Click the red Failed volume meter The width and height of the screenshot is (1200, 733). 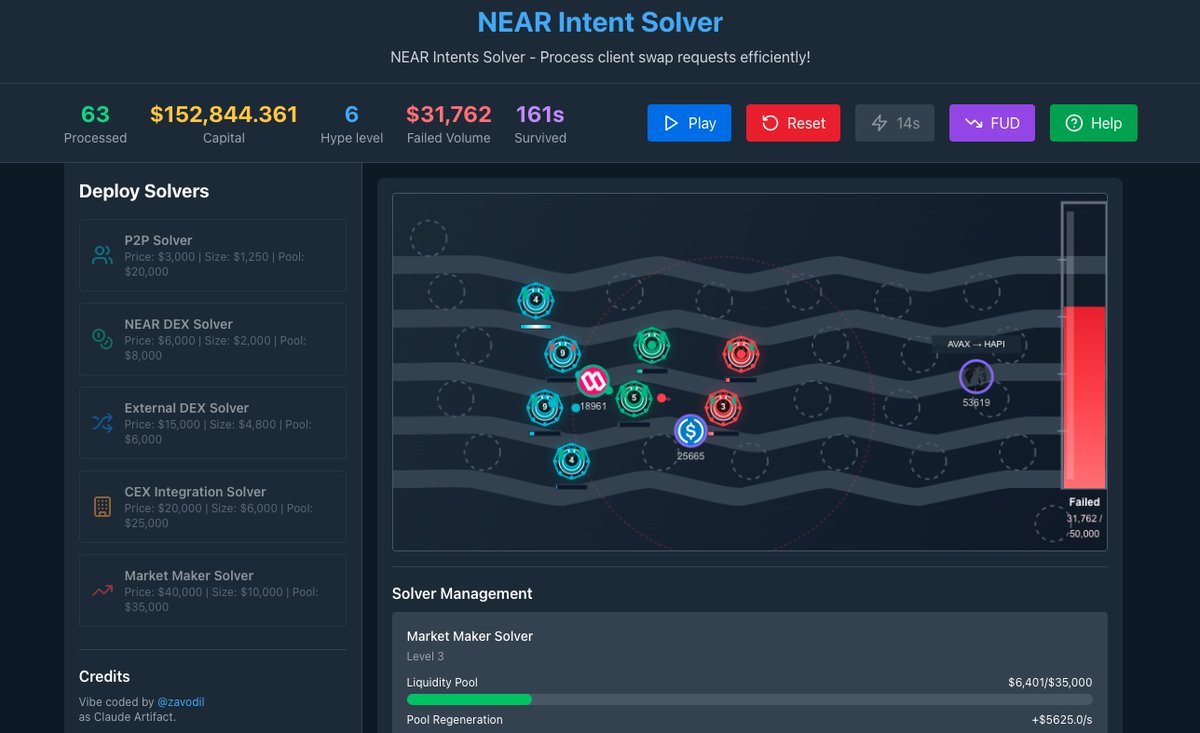(x=1084, y=346)
